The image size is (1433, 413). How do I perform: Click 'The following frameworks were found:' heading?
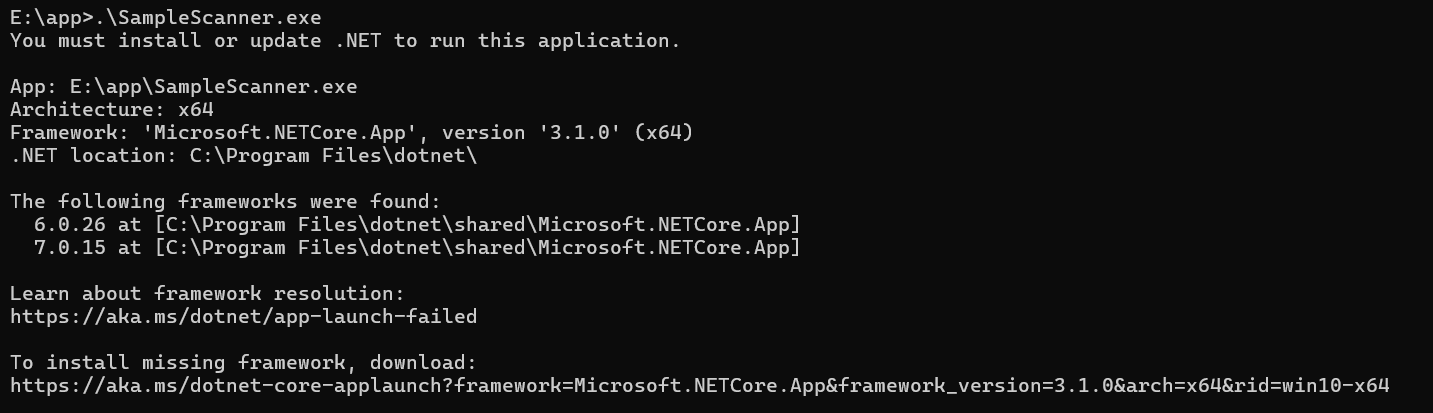click(x=225, y=202)
